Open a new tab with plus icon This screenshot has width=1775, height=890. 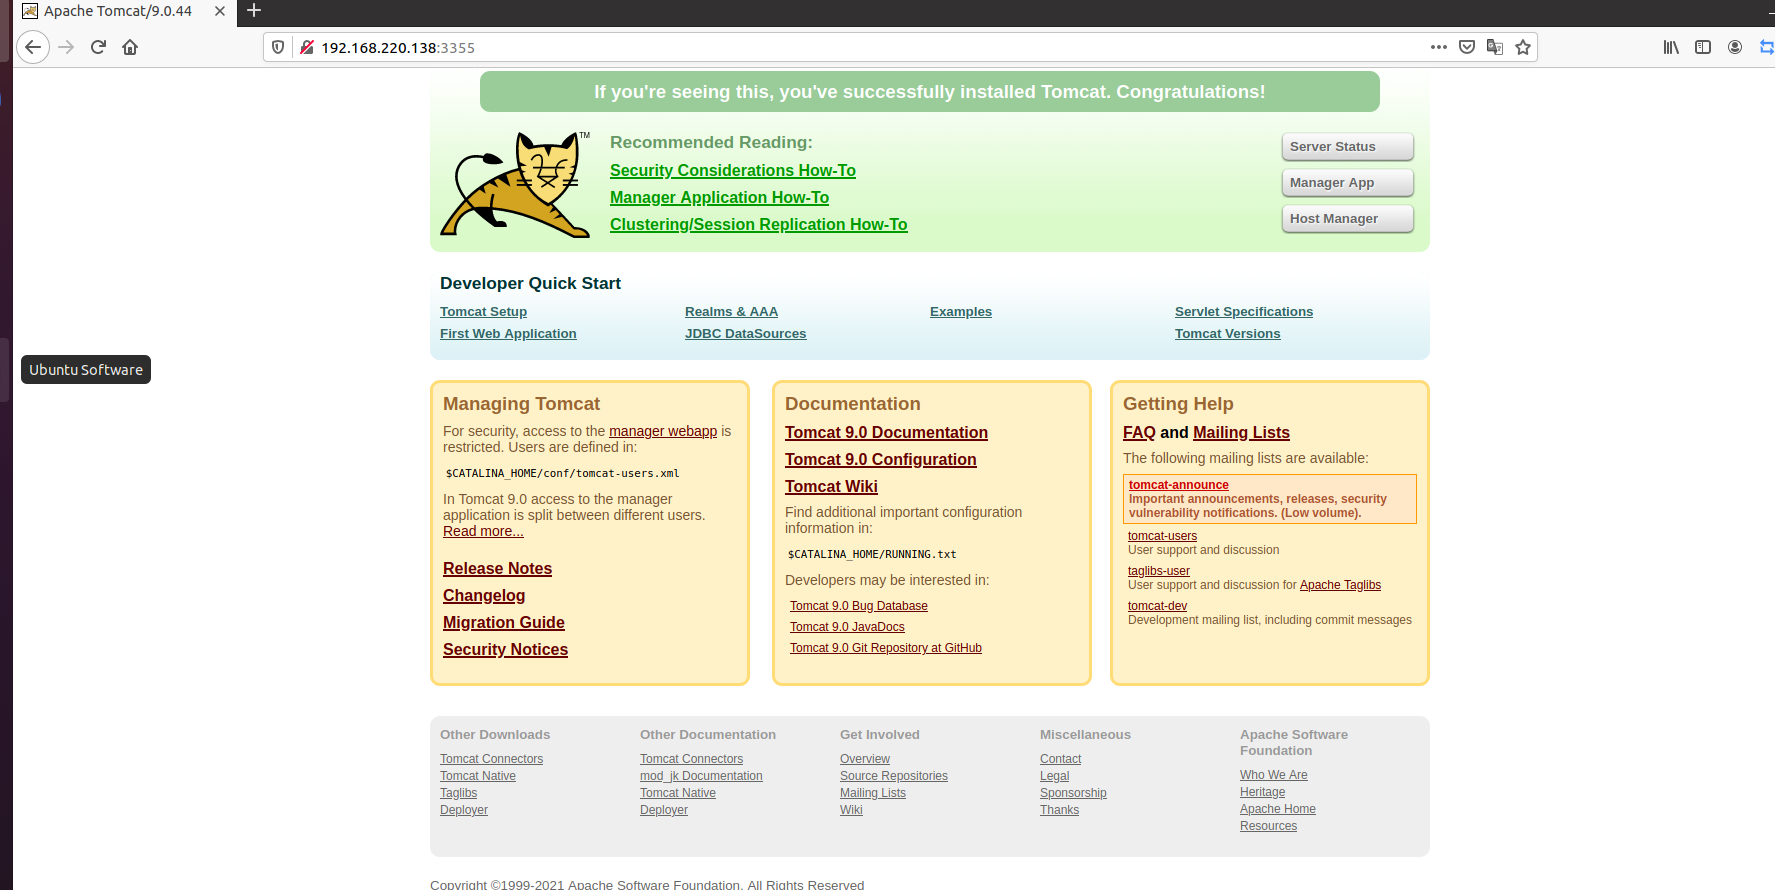coord(254,11)
